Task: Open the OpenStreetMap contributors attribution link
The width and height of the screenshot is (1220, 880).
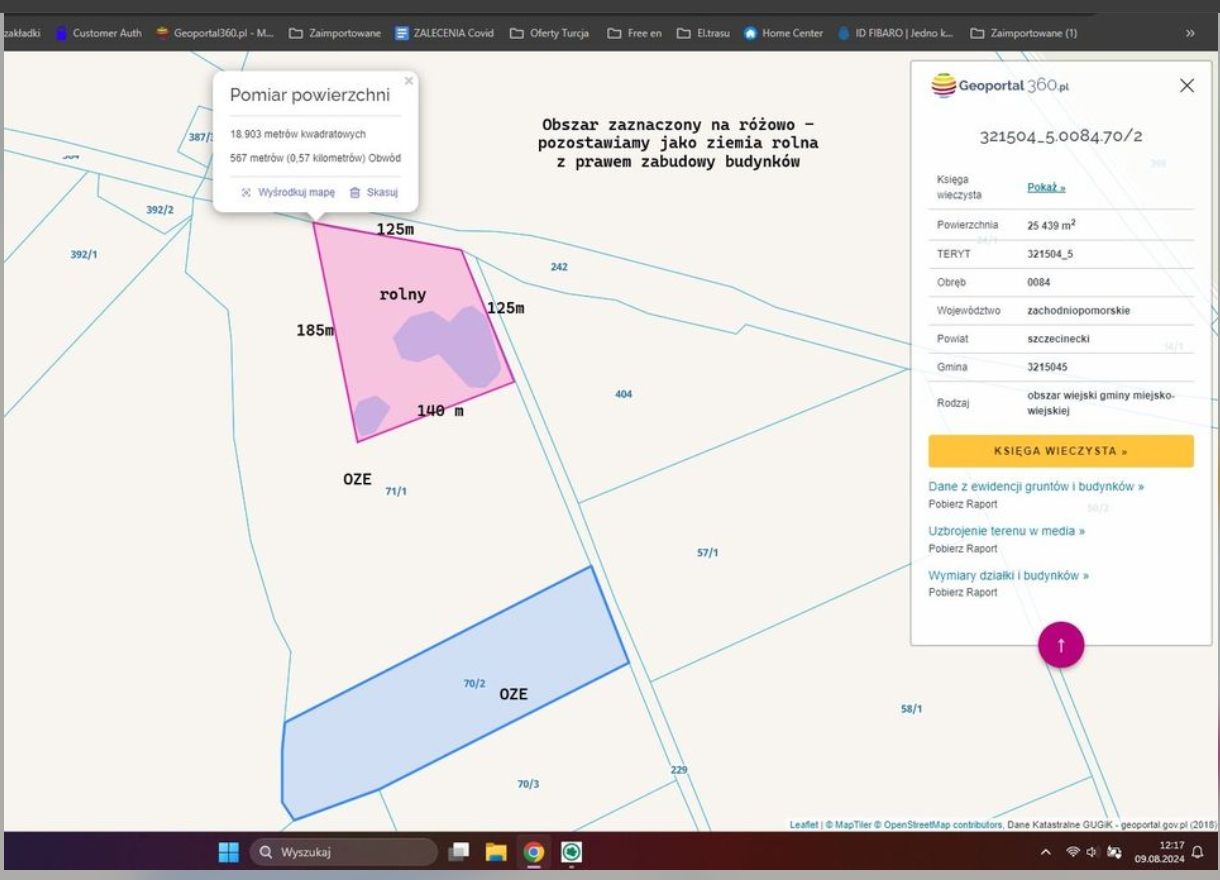Action: click(x=943, y=824)
